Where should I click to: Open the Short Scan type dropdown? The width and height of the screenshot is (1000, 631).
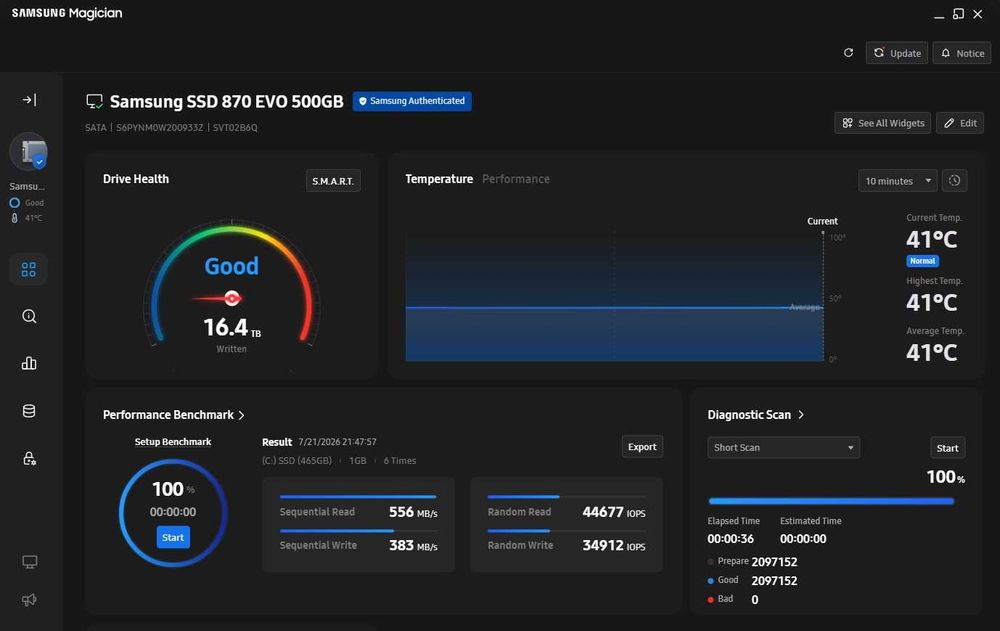coord(783,447)
